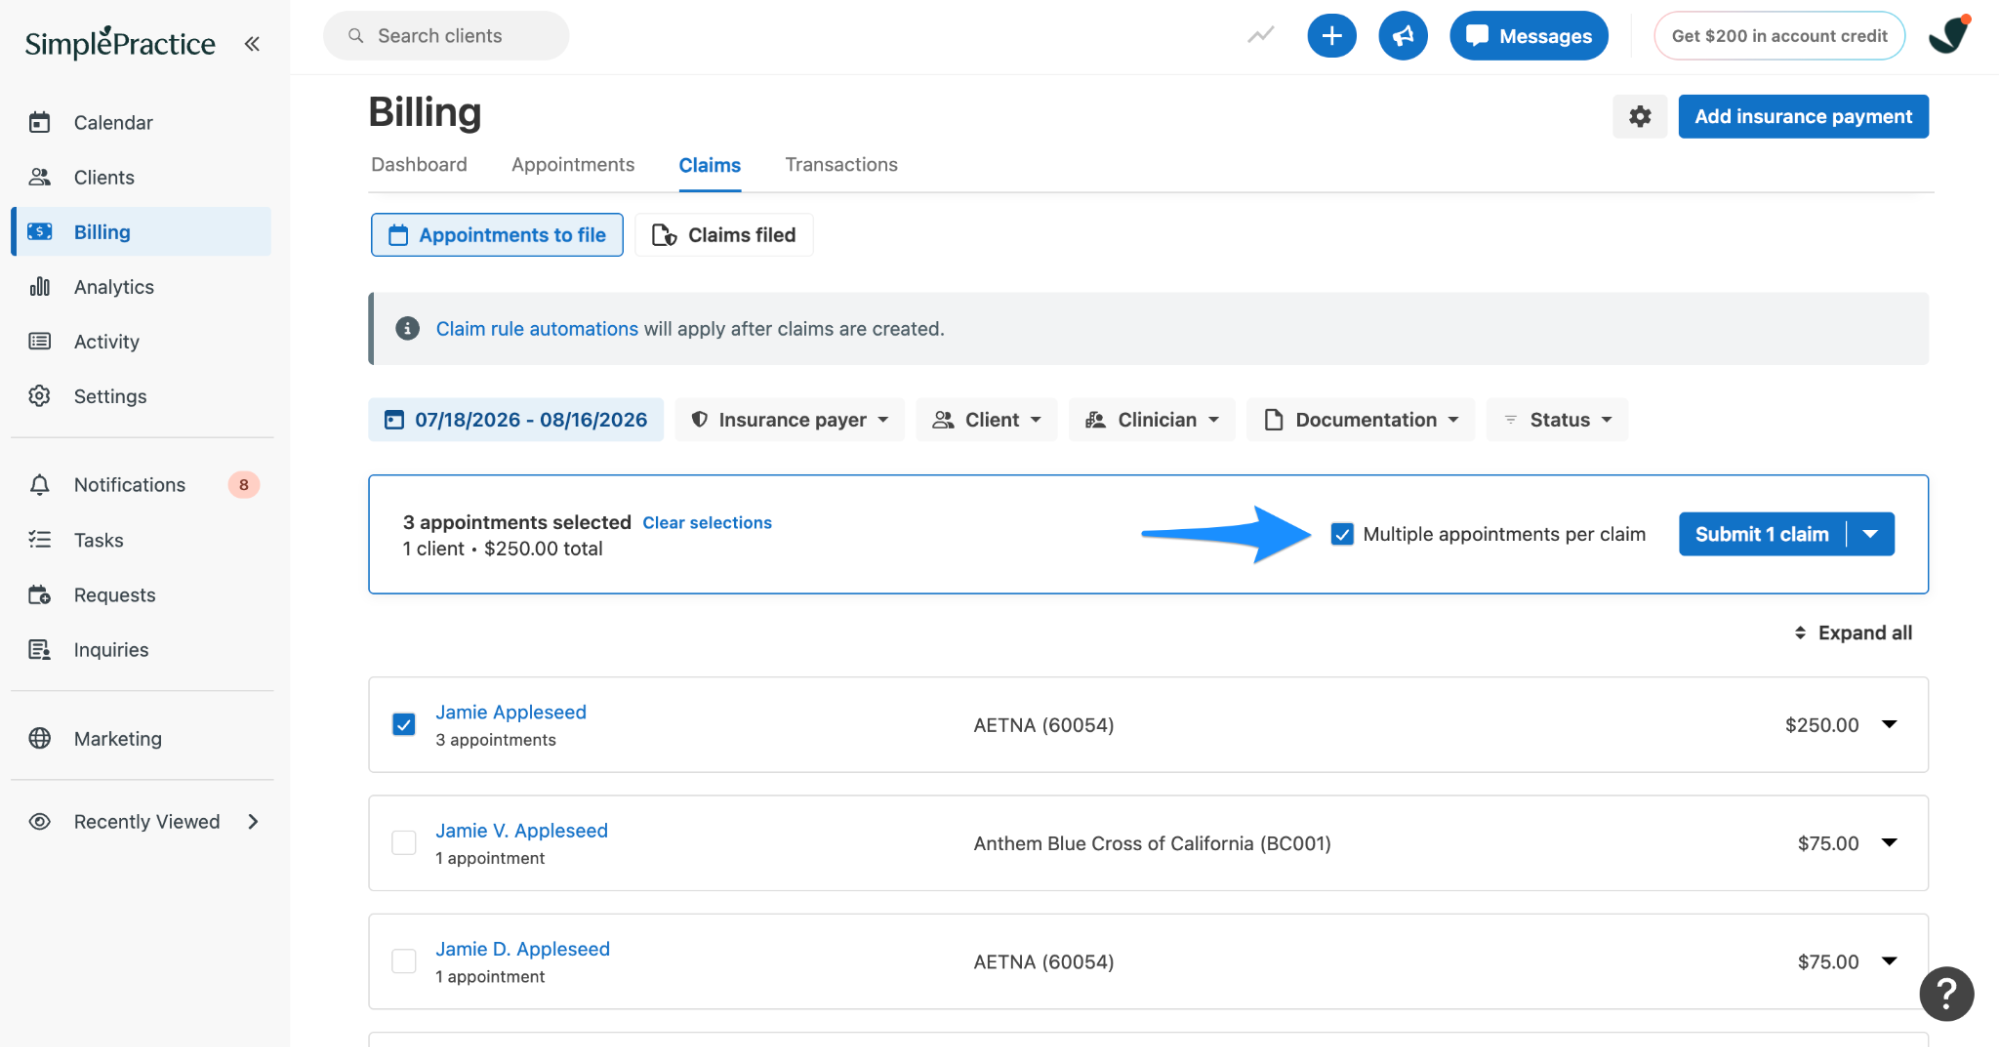This screenshot has height=1048, width=1999.
Task: Open the Status filter dropdown
Action: click(x=1557, y=420)
